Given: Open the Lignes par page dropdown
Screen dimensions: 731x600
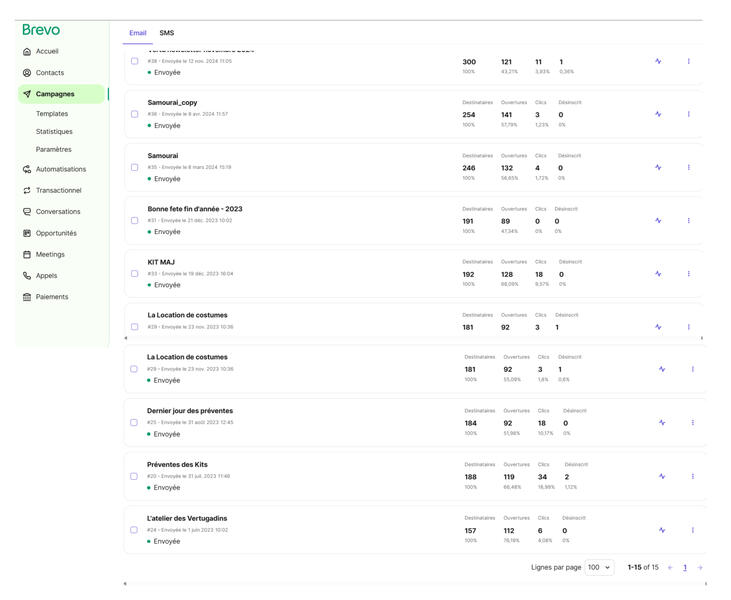Looking at the screenshot, I should click(600, 568).
